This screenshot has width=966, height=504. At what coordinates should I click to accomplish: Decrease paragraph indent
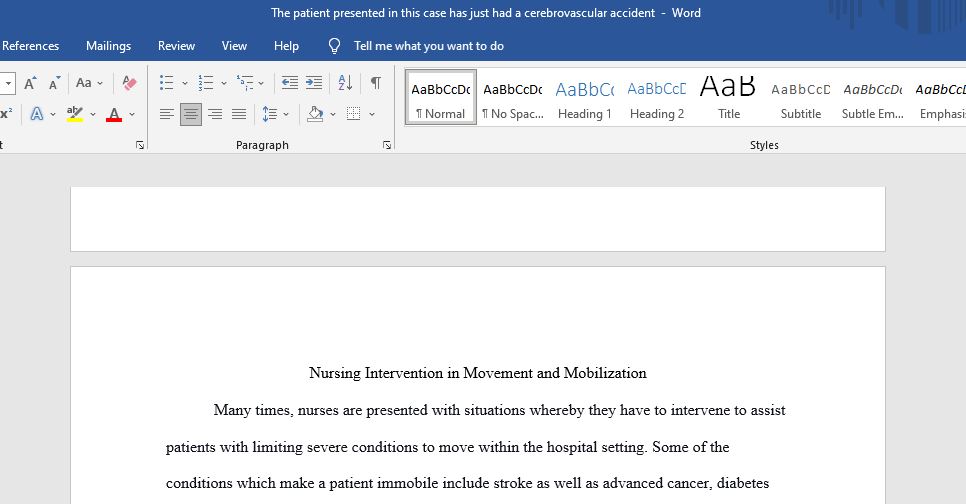pos(290,83)
